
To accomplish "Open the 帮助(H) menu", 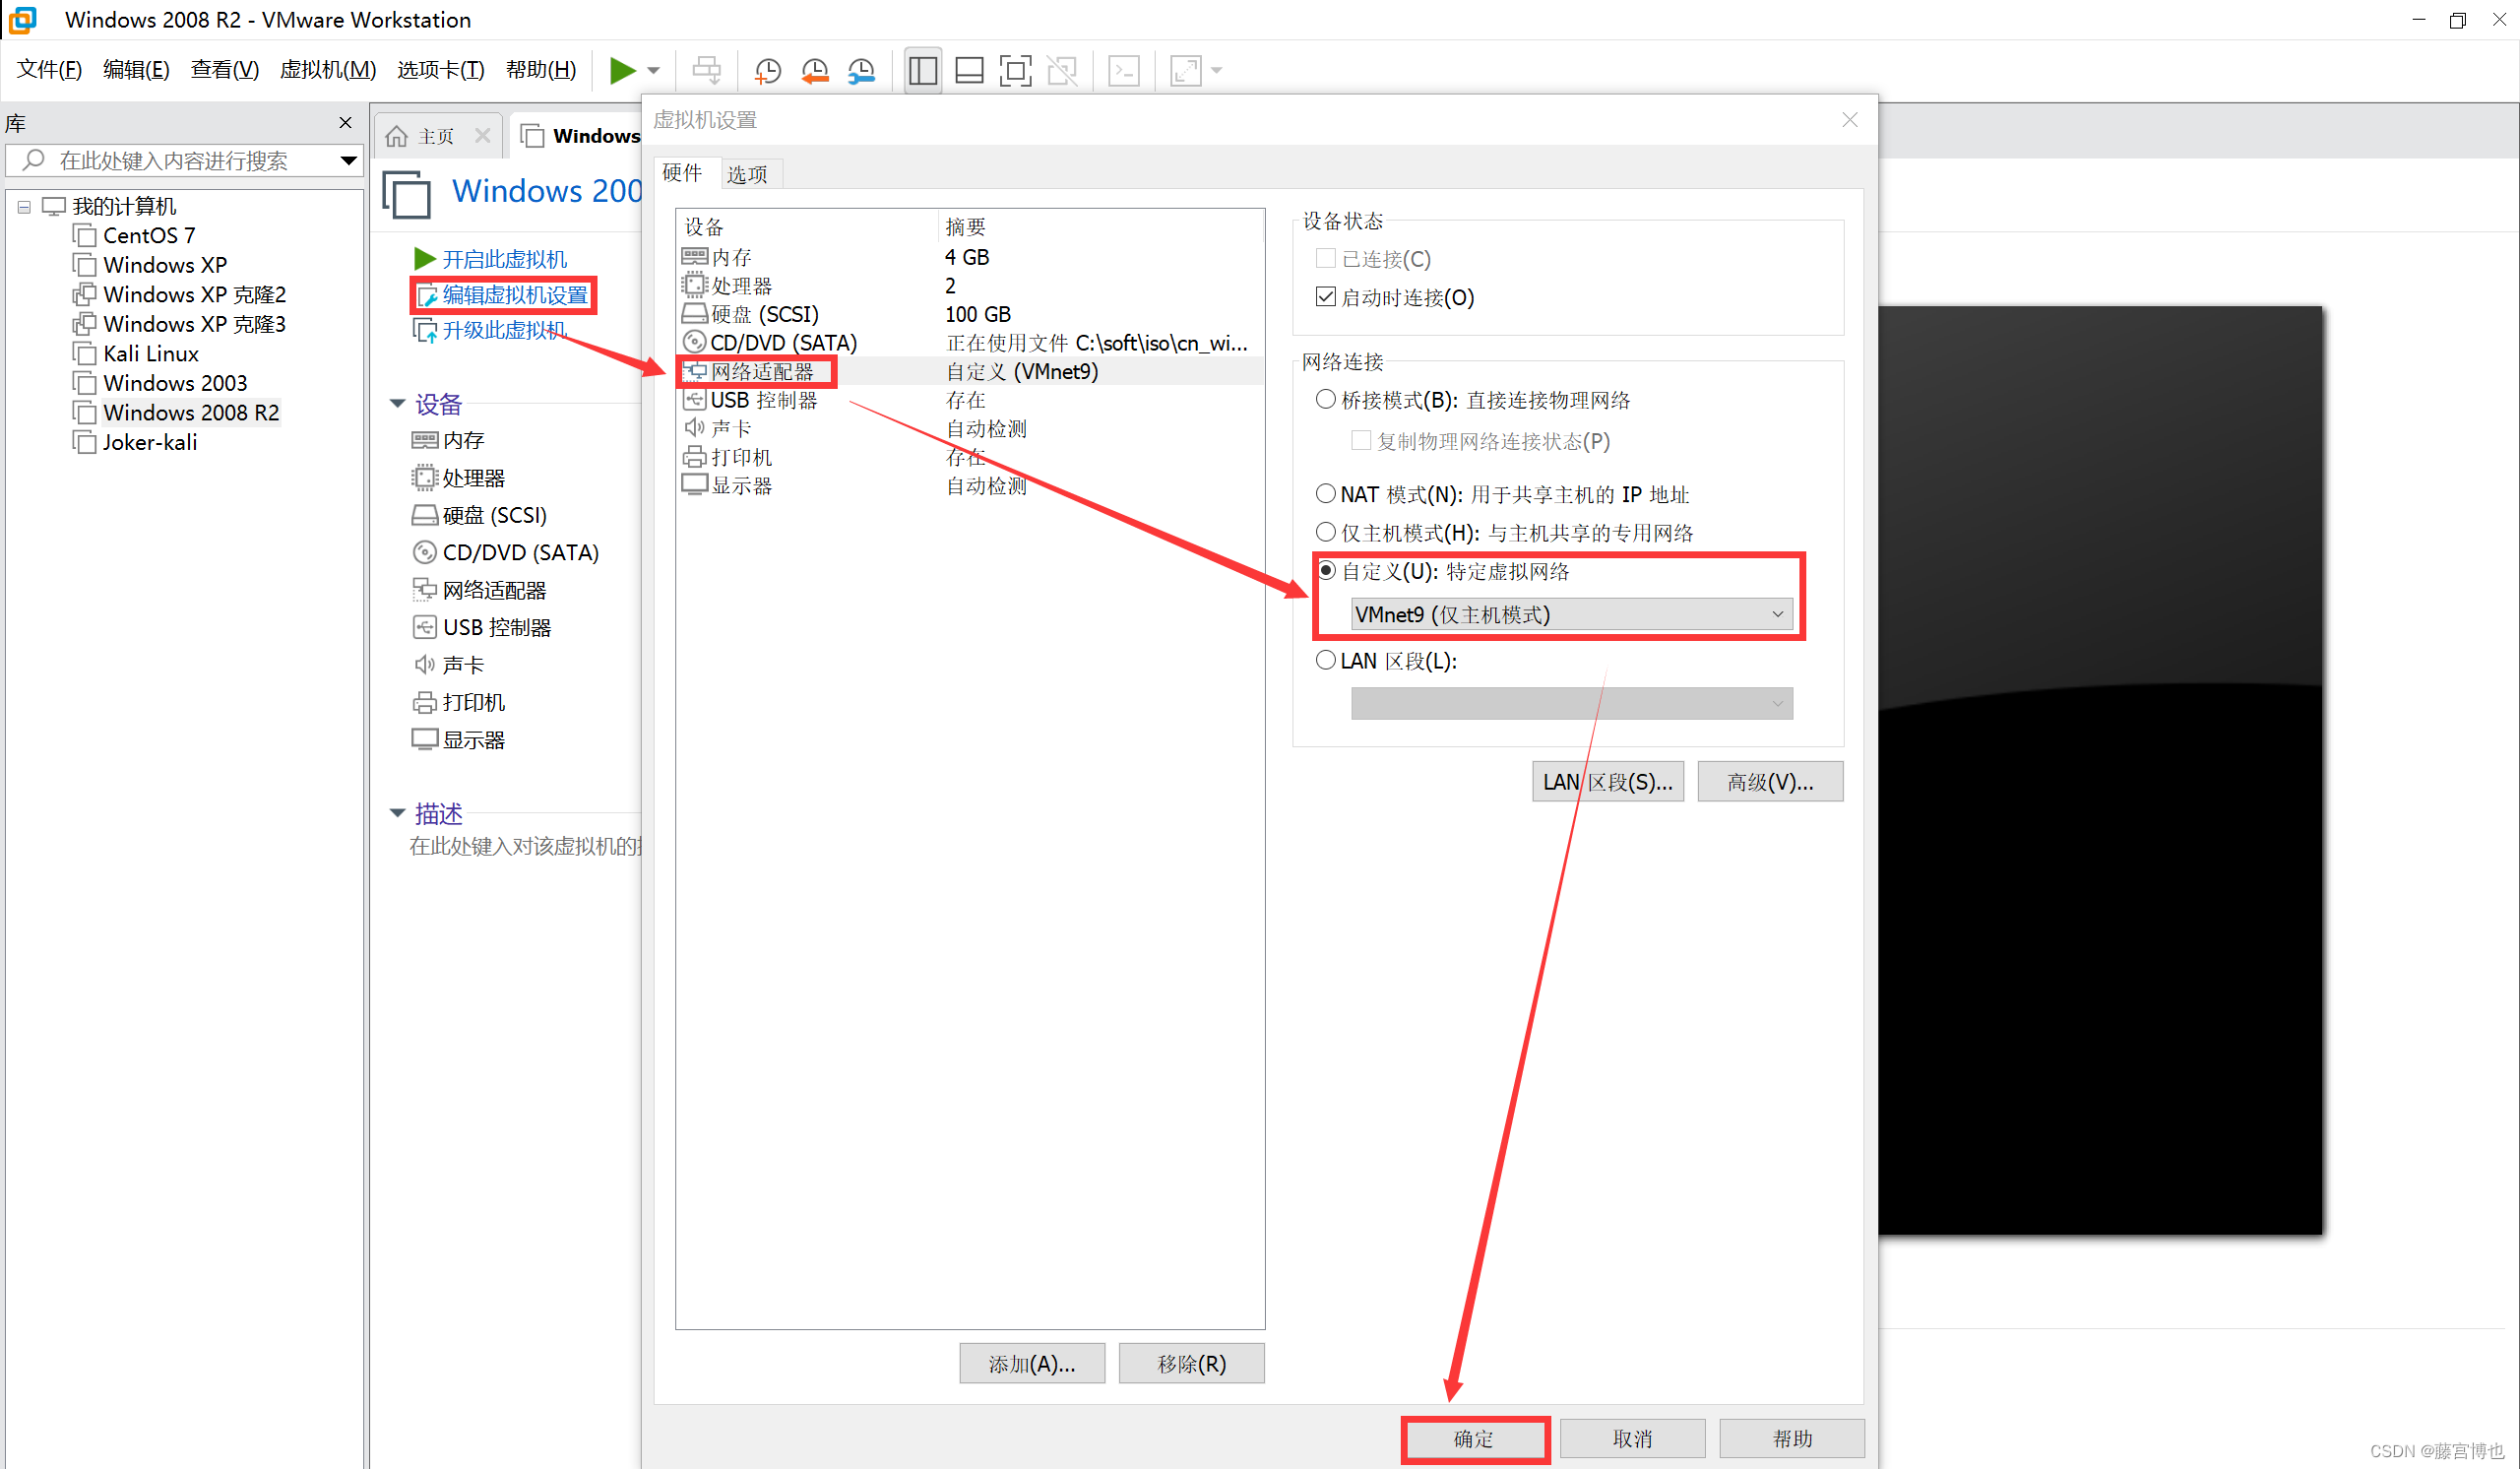I will [541, 69].
